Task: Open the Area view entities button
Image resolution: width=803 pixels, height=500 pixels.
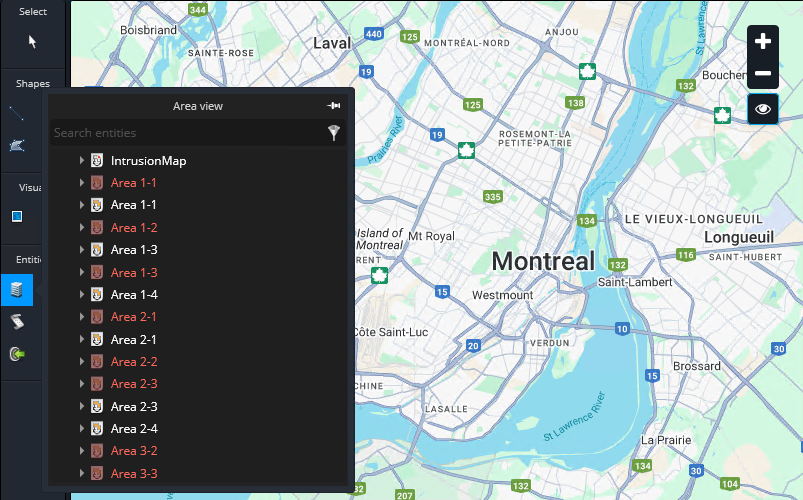Action: (x=16, y=290)
